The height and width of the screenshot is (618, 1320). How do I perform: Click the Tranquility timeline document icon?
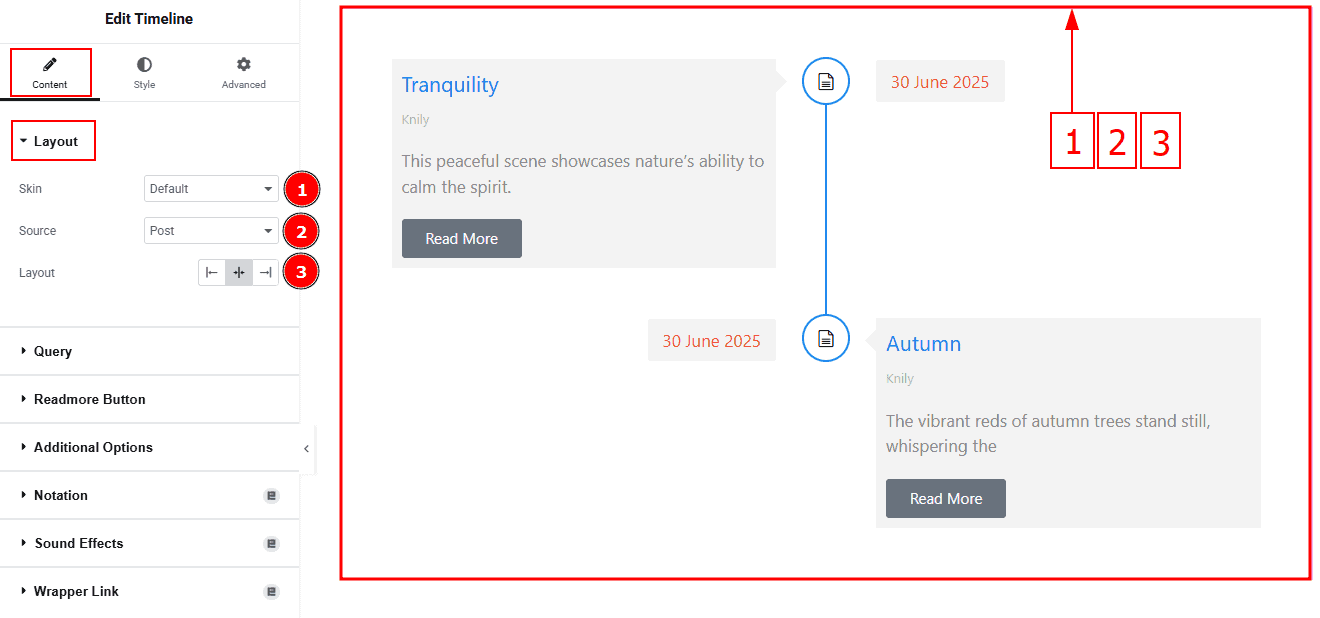tap(826, 81)
